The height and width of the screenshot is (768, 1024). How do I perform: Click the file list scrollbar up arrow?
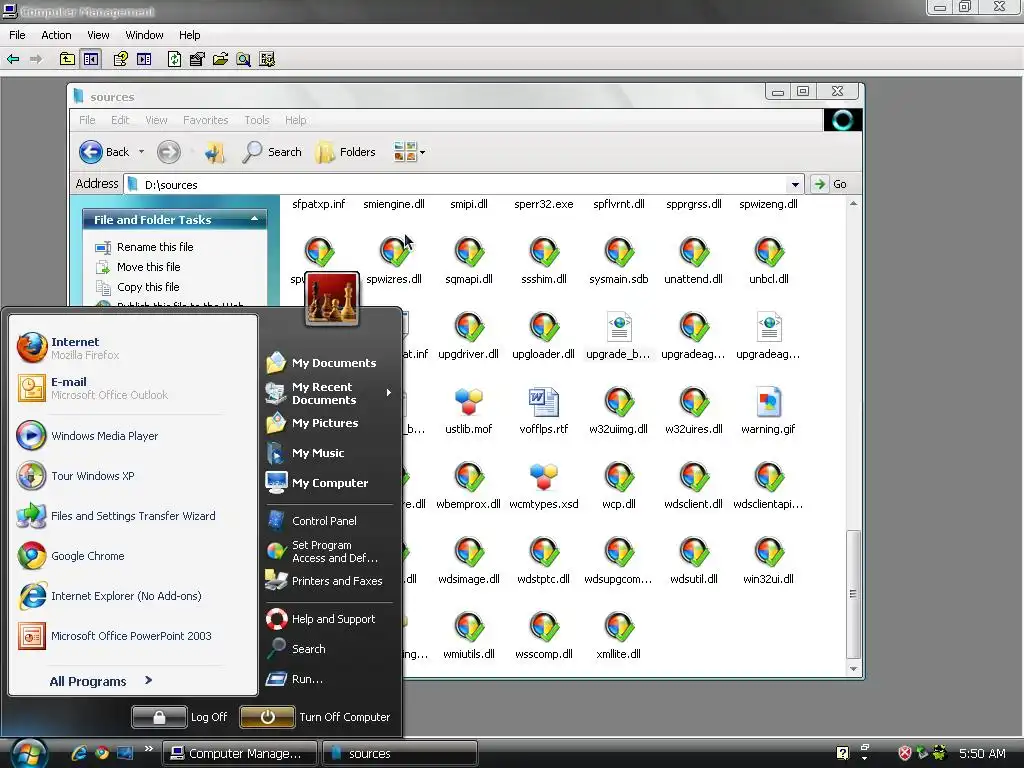pos(853,203)
